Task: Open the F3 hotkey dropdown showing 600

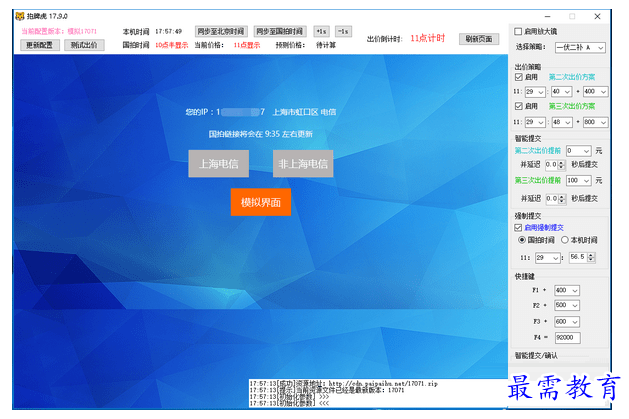Action: pos(567,322)
